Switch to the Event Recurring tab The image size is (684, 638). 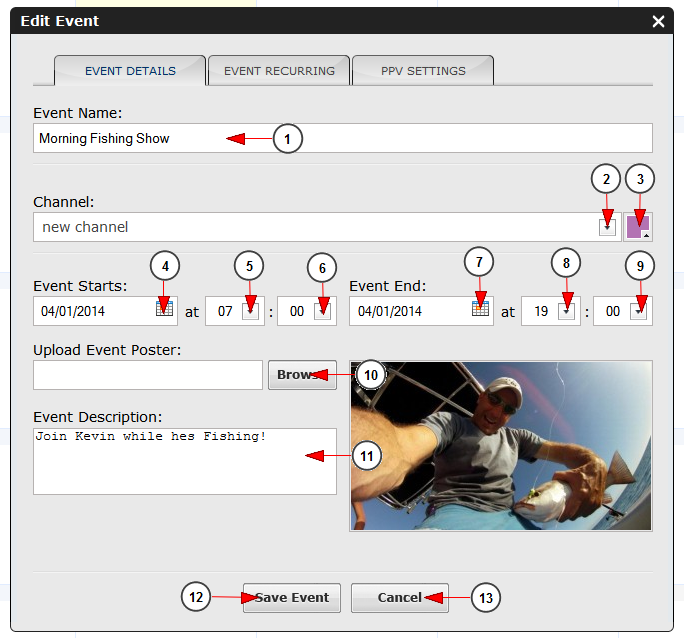point(279,71)
